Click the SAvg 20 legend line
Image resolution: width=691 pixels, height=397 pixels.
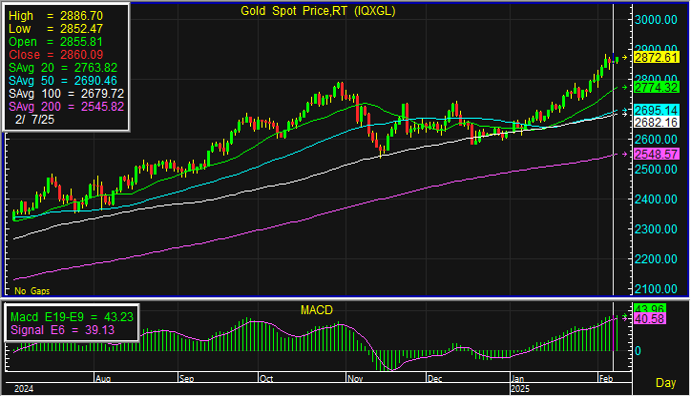[63, 68]
